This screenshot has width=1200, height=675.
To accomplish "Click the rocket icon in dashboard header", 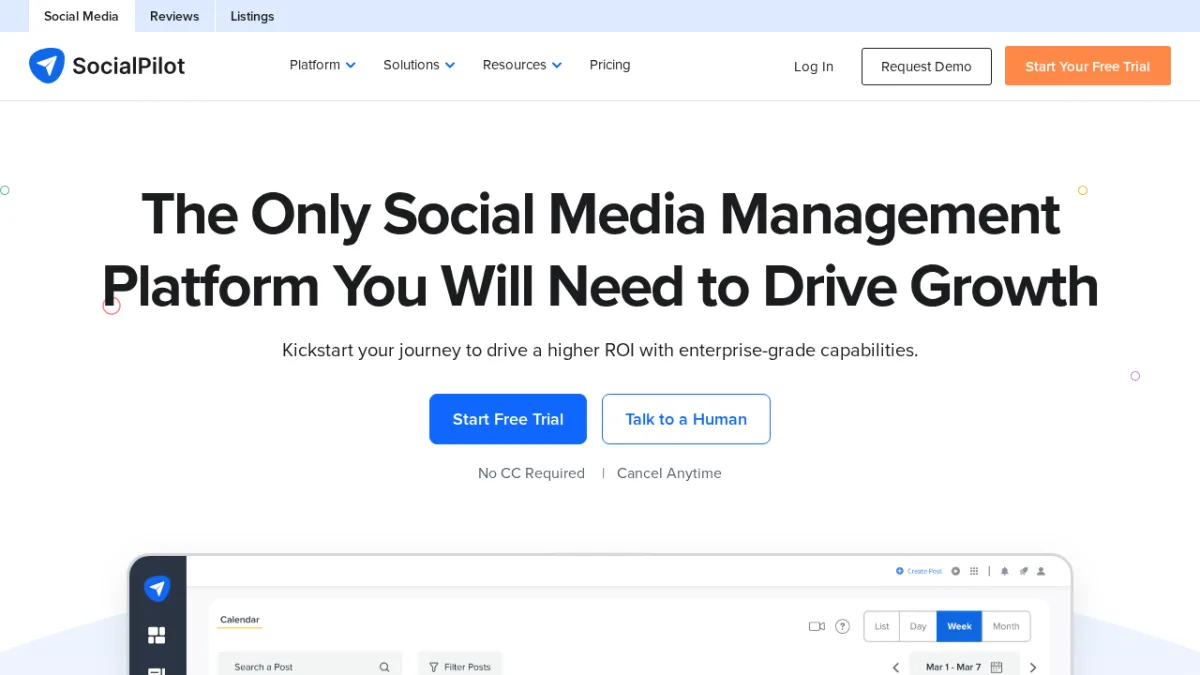I will pyautogui.click(x=1023, y=571).
